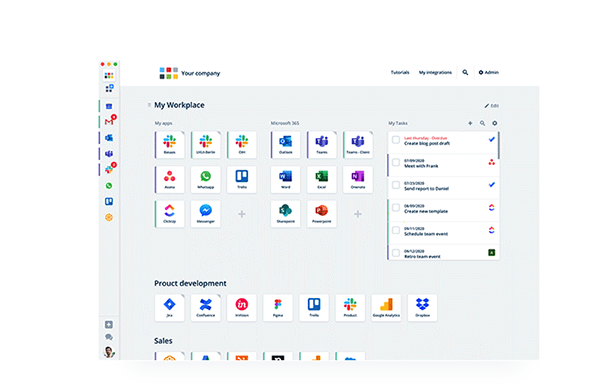Add a new app to My apps
Screen dimensions: 600x387
[x=241, y=214]
